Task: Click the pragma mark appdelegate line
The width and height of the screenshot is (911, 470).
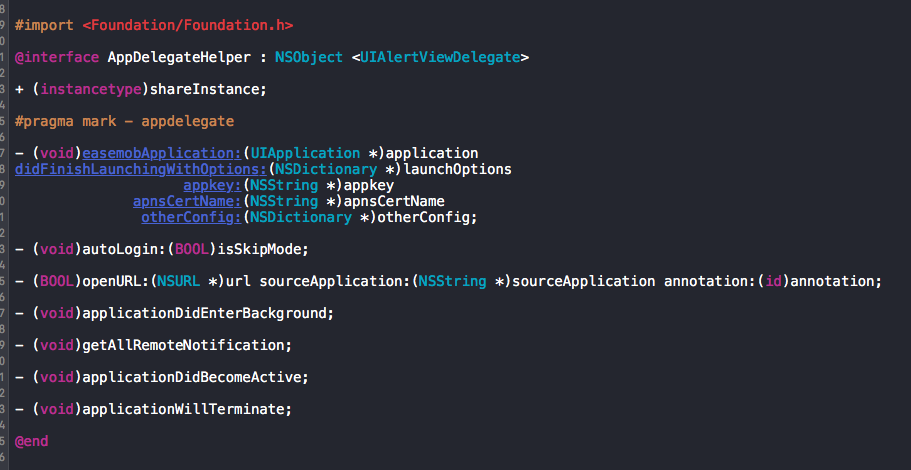Action: click(124, 121)
